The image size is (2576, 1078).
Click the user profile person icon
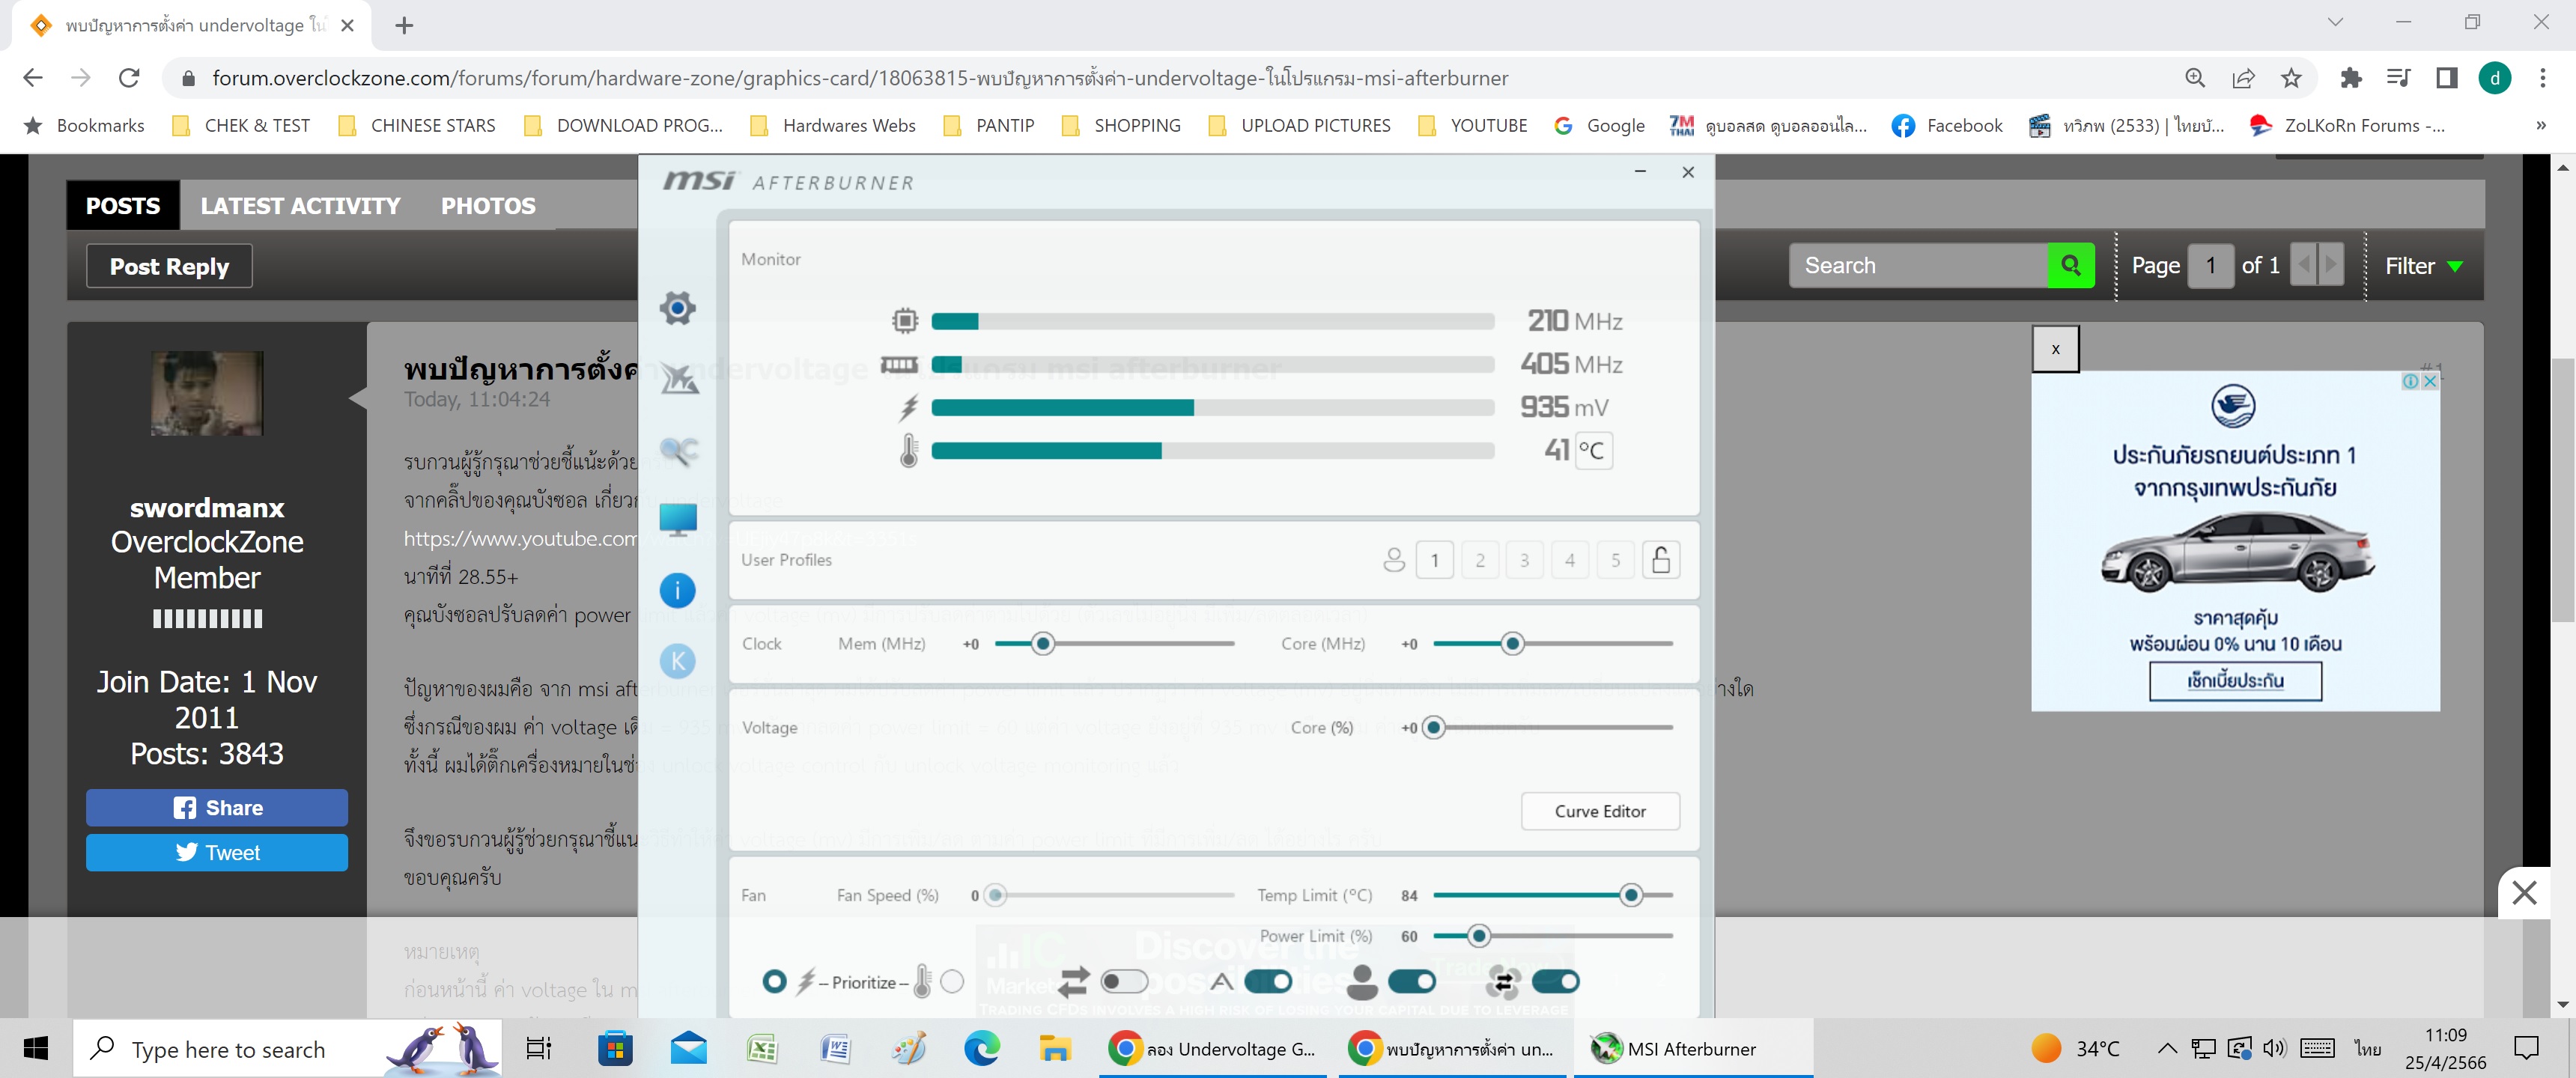(1393, 560)
